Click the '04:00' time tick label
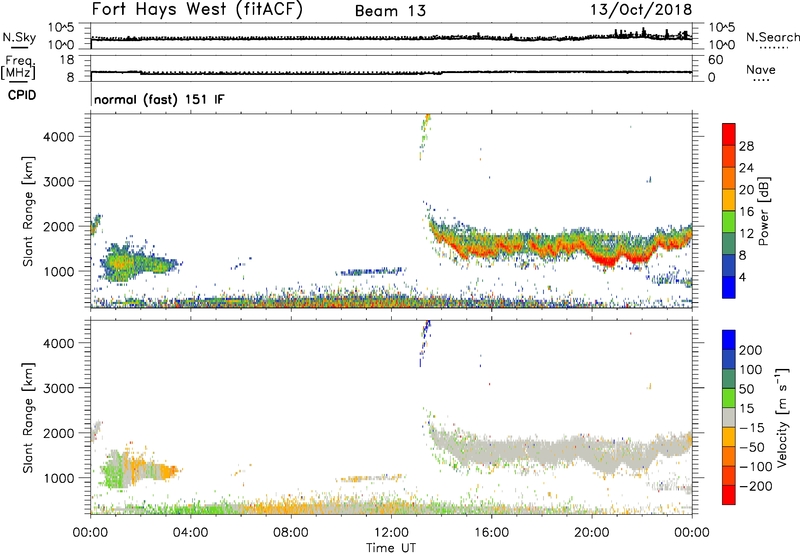This screenshot has width=800, height=554. pyautogui.click(x=190, y=533)
